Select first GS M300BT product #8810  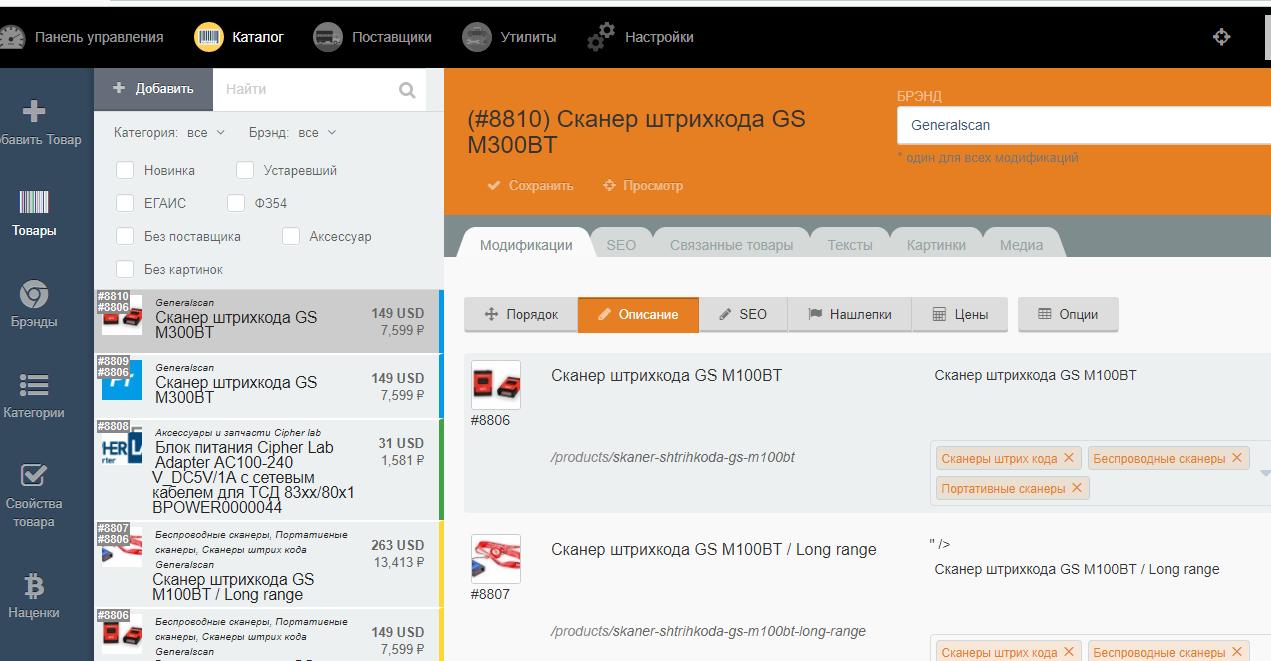coord(269,322)
